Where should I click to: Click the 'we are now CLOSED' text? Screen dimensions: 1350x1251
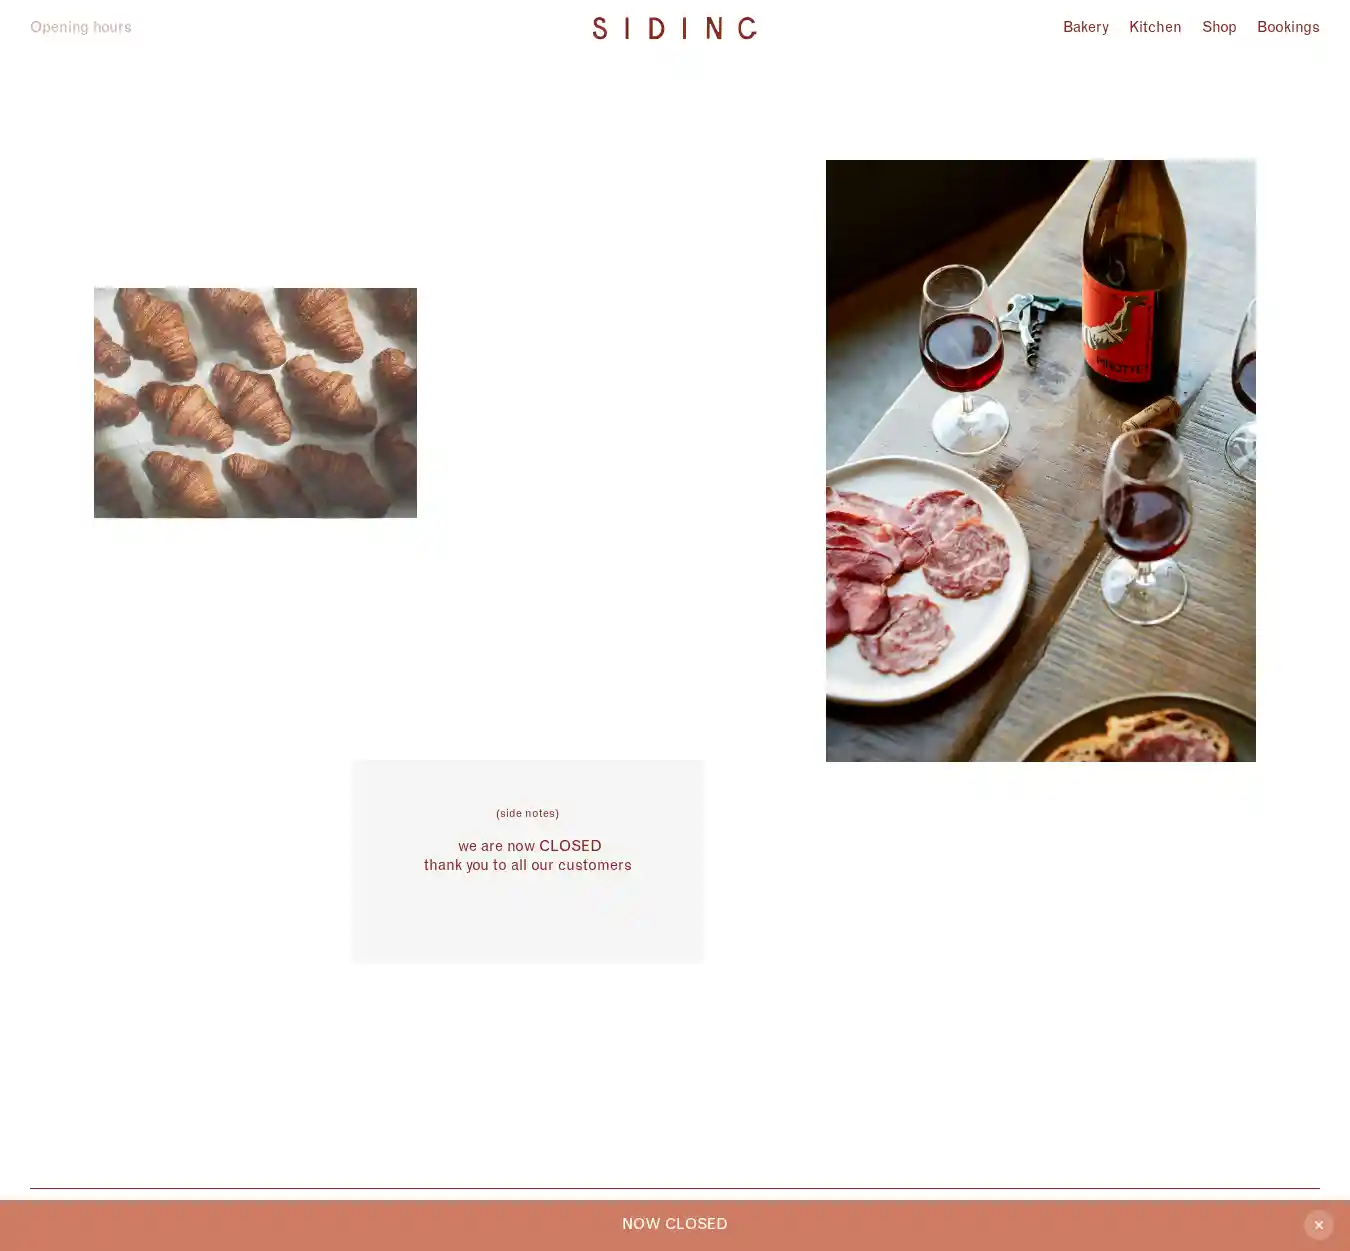pos(530,846)
